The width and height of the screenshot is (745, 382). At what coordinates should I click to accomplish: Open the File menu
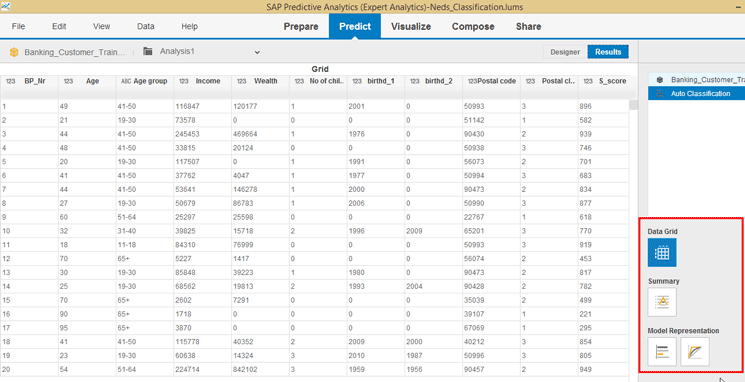click(x=18, y=27)
